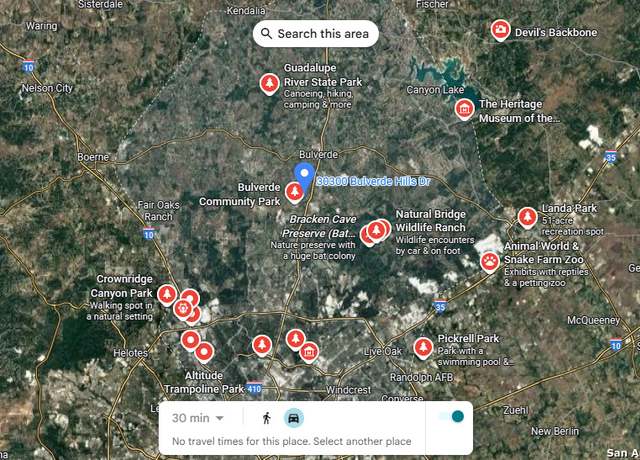Click the Bulverde town label
This screenshot has width=640, height=460.
pos(319,155)
